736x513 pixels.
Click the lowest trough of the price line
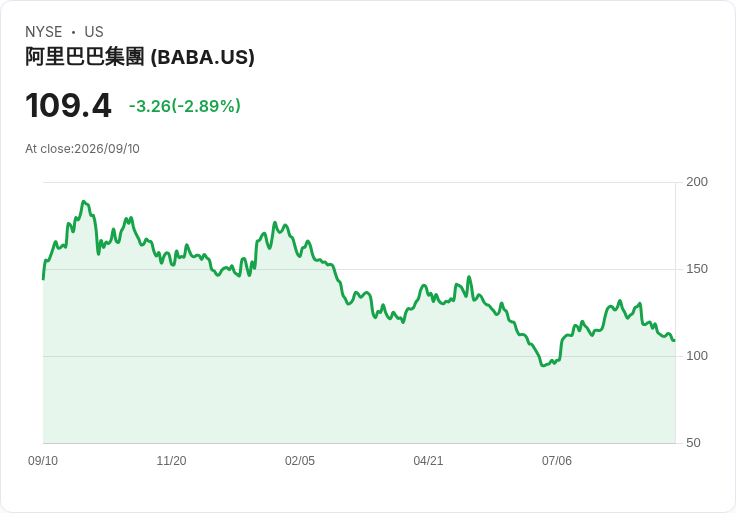(543, 365)
